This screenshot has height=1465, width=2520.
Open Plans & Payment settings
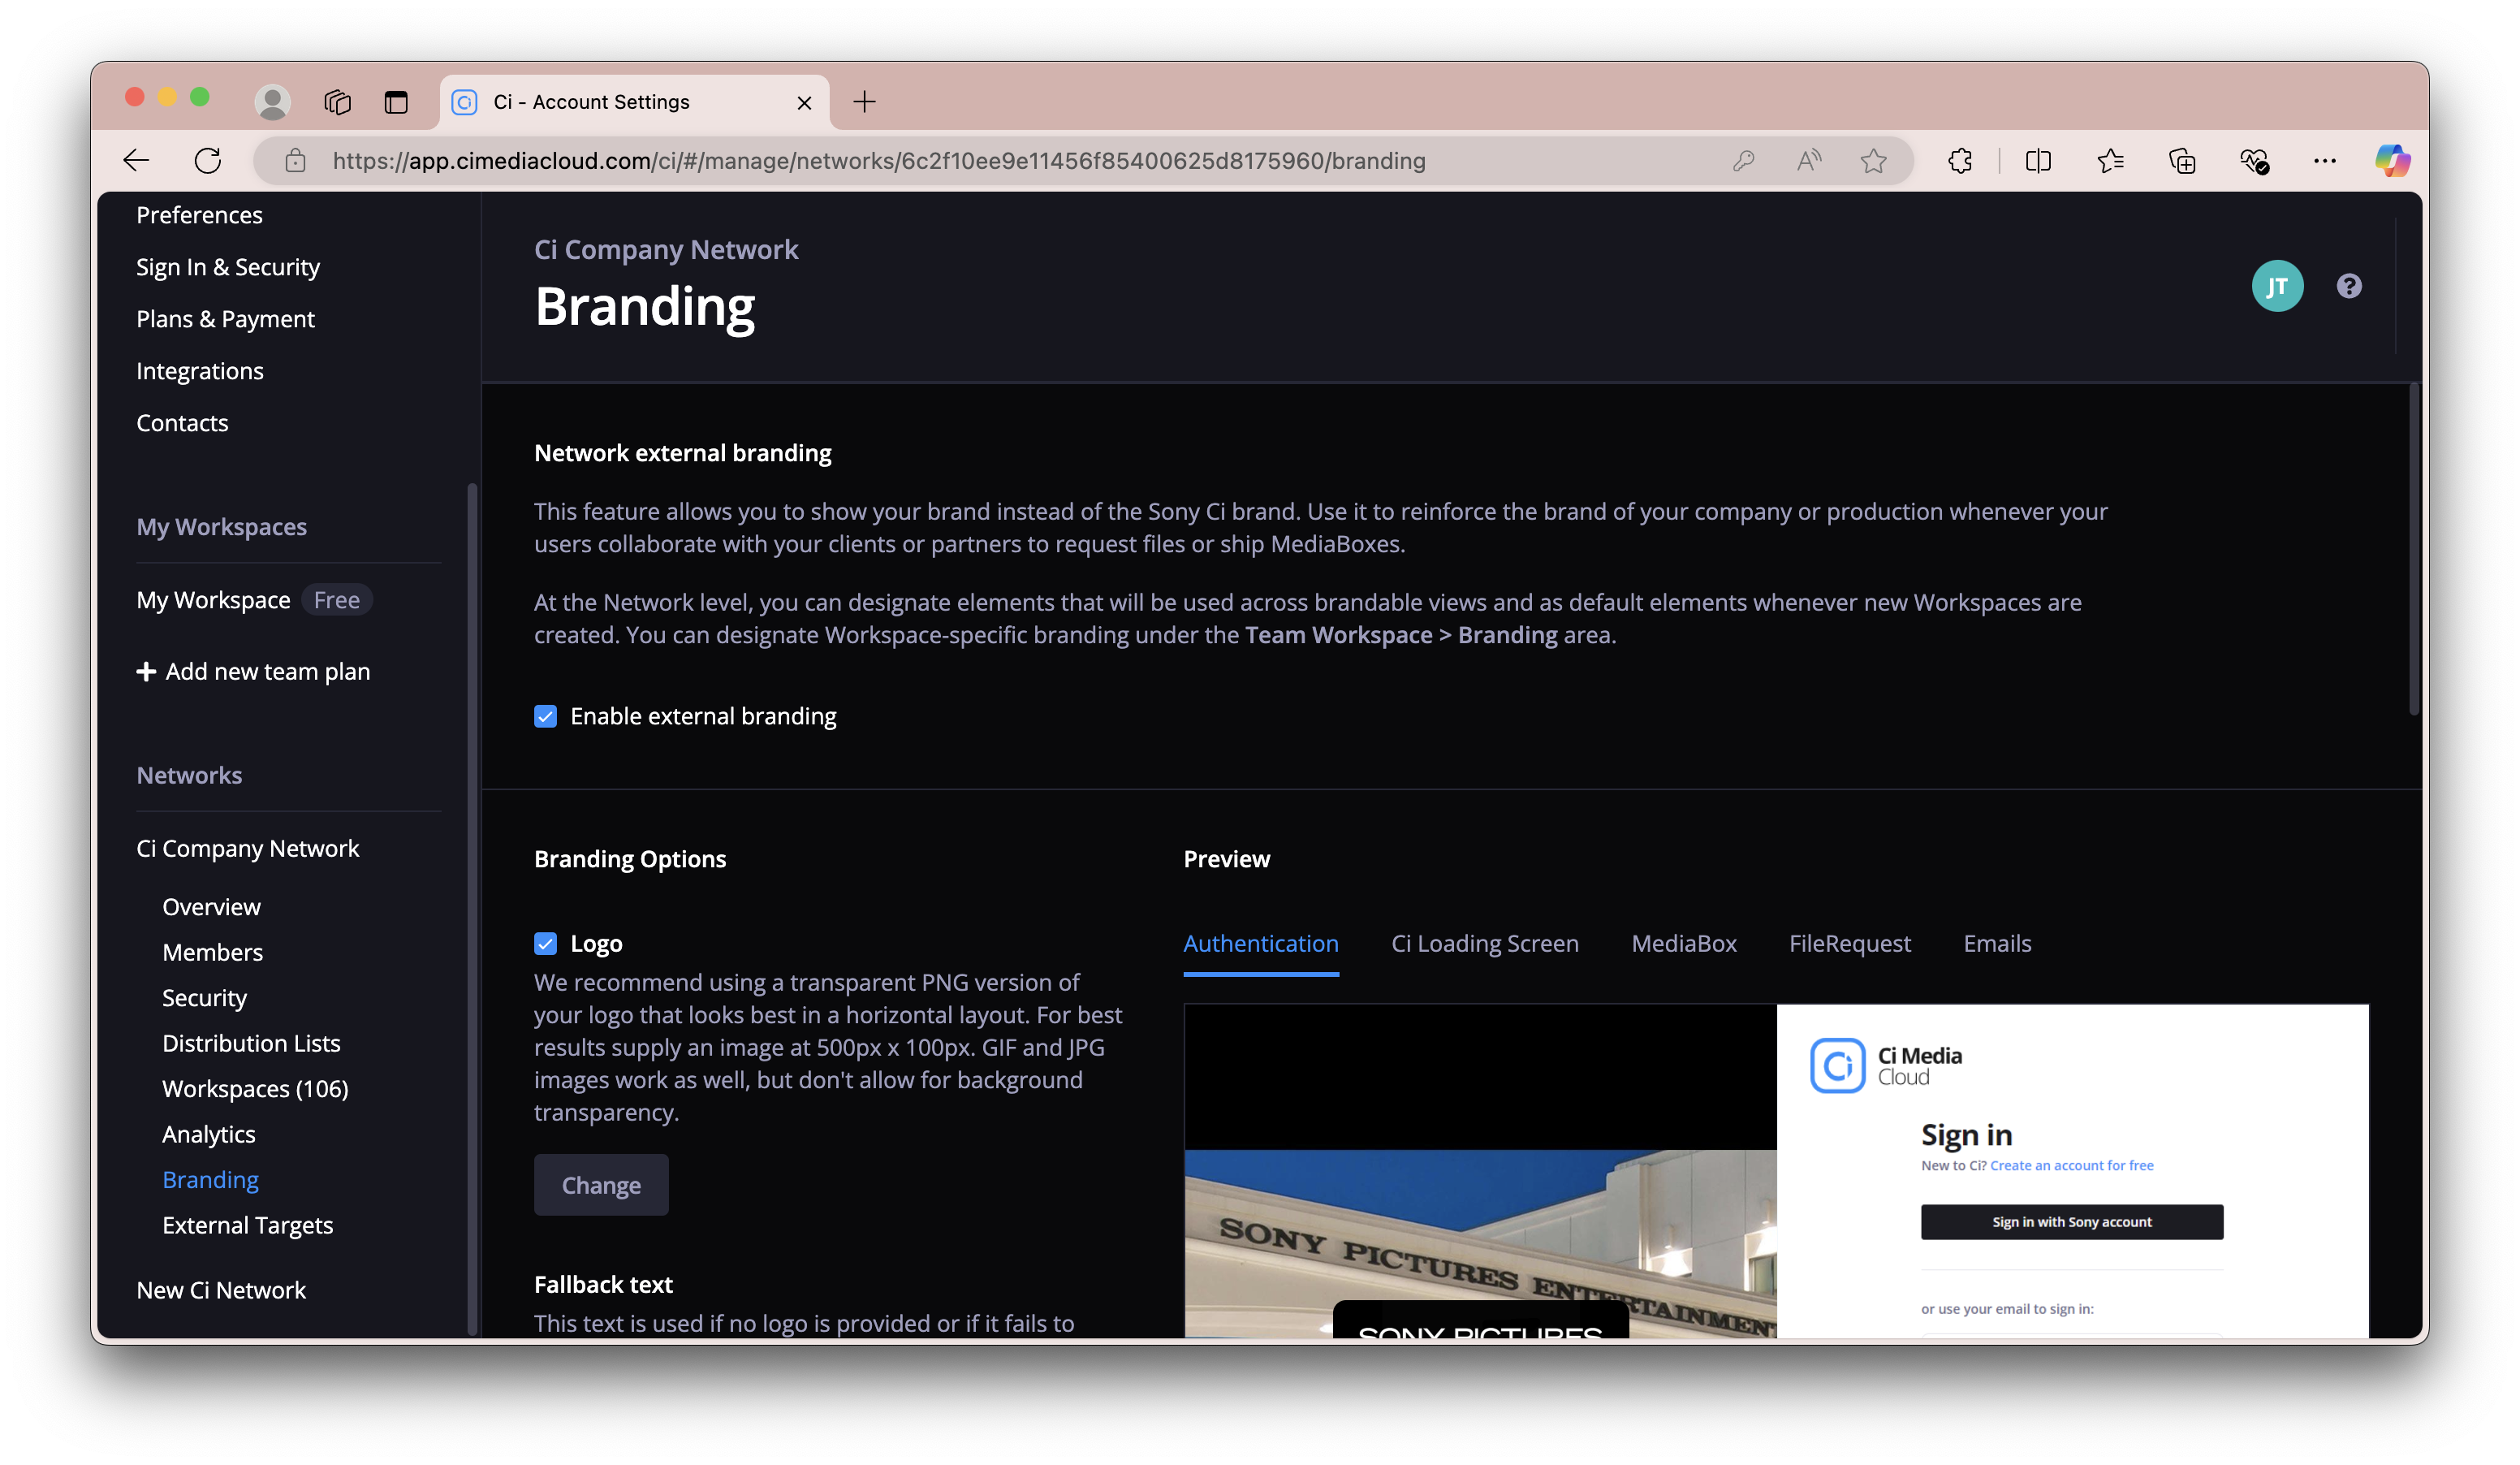click(225, 319)
